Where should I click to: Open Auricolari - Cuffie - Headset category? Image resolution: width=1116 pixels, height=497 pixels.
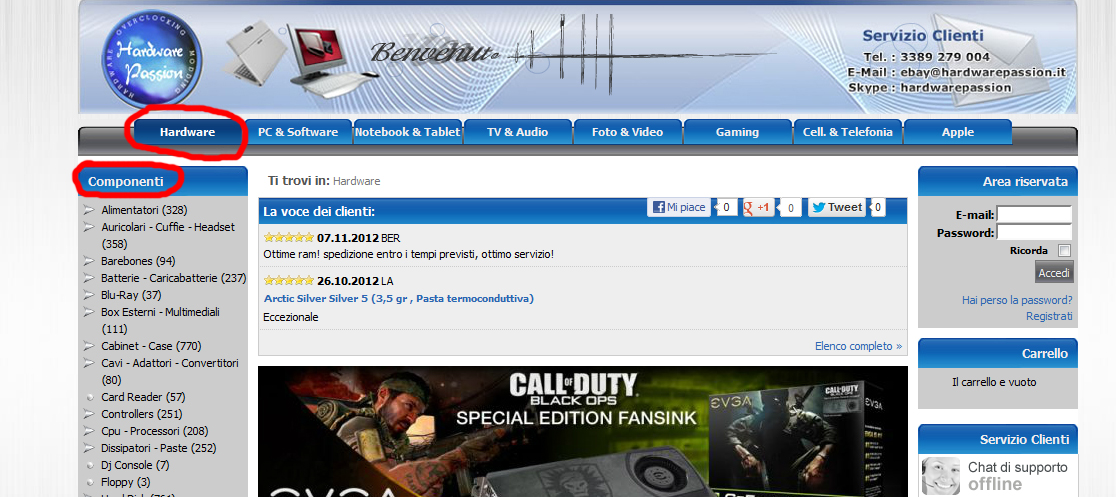tap(168, 236)
